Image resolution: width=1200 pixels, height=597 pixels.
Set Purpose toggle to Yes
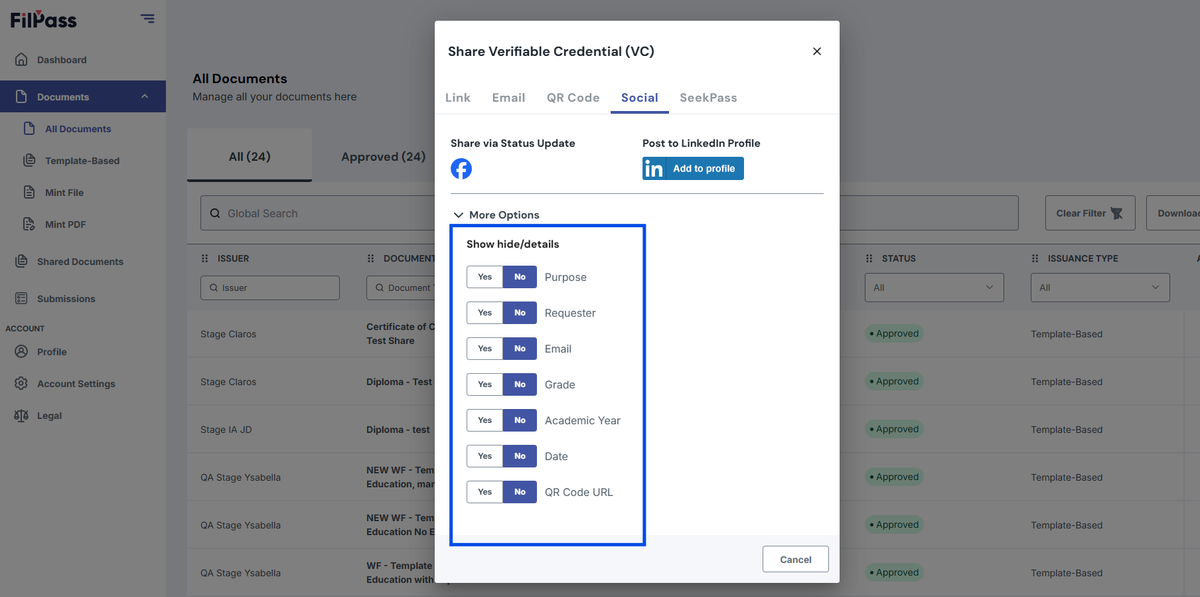pyautogui.click(x=485, y=277)
